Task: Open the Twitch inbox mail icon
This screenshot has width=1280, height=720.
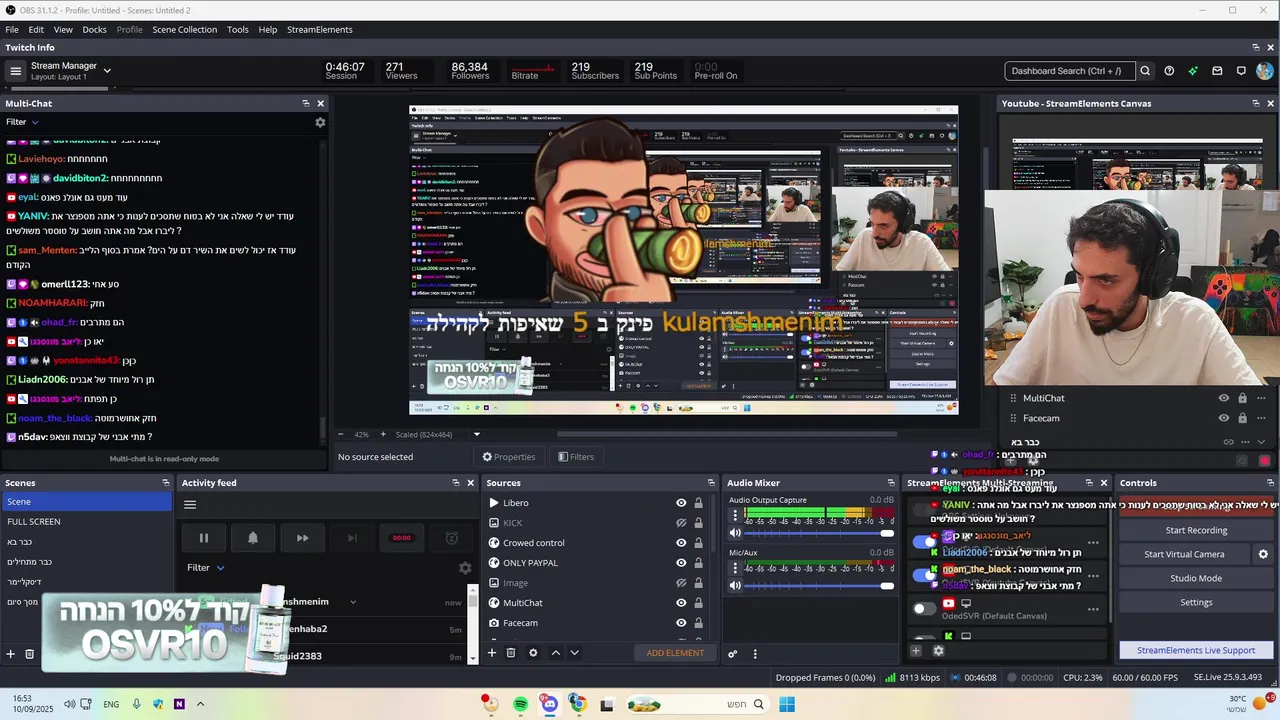Action: tap(1217, 71)
